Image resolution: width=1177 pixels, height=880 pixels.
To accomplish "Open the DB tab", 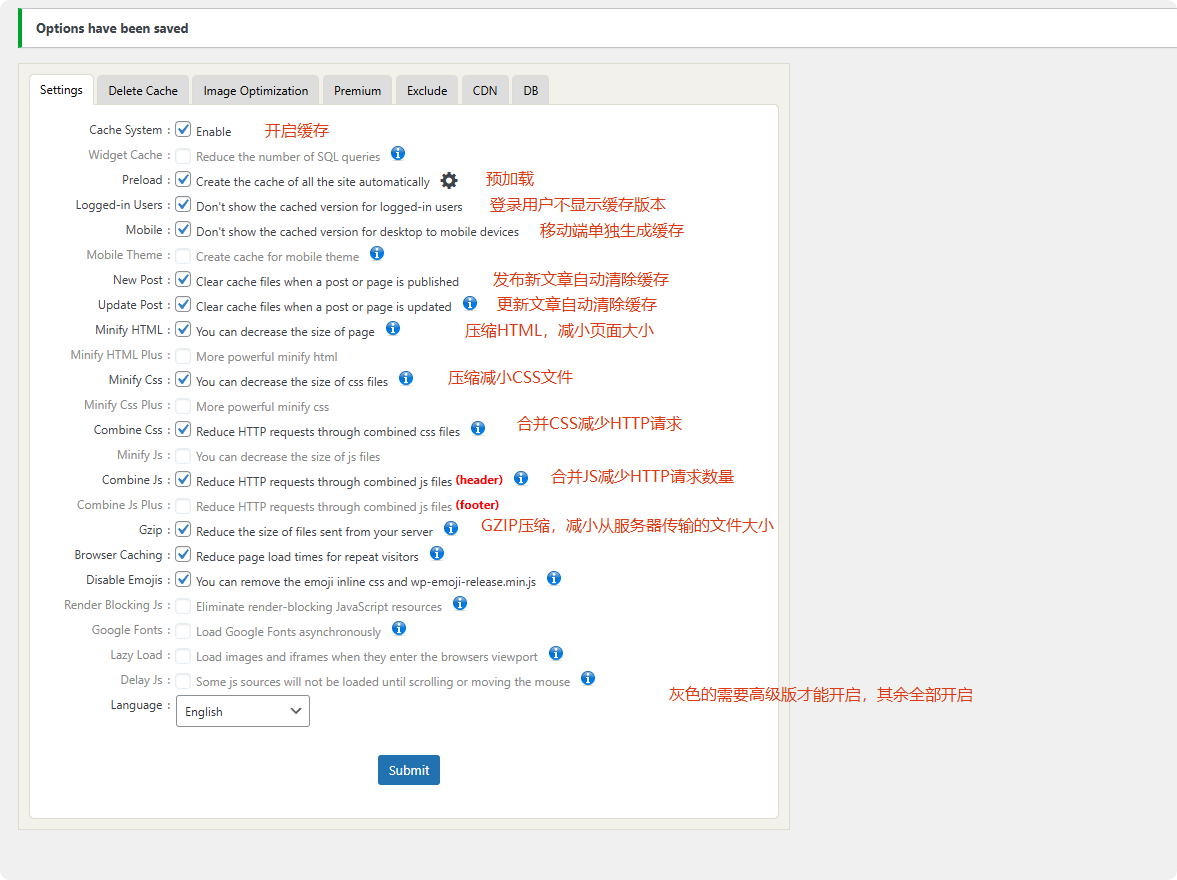I will [x=531, y=91].
